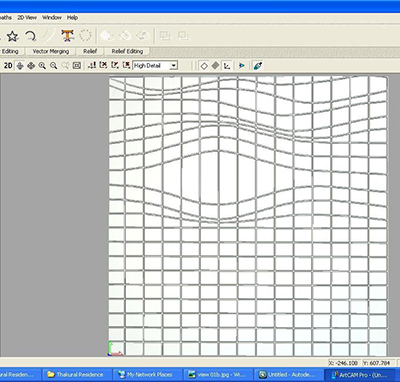Click the ArtCAM Pro taskbar button
Screen dimensions: 400x382
tap(361, 375)
